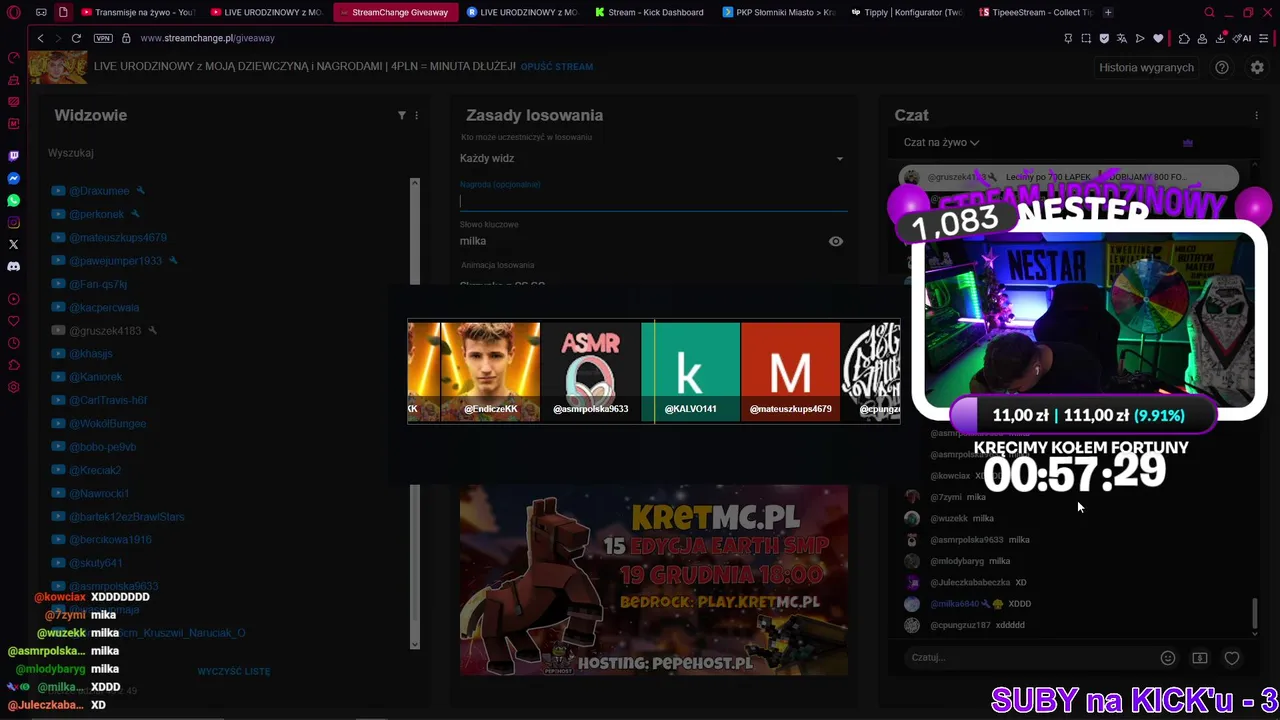This screenshot has height=720, width=1280.
Task: Click the chat panel scrollbar
Action: 1255,614
